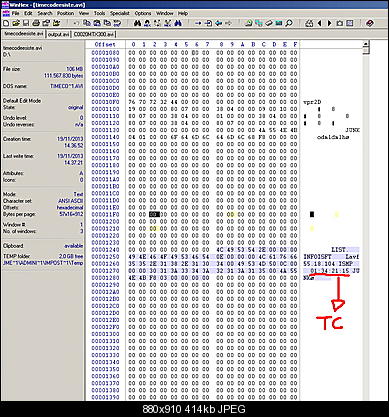
Task: Click the document icon left of File menu
Action: (6, 14)
